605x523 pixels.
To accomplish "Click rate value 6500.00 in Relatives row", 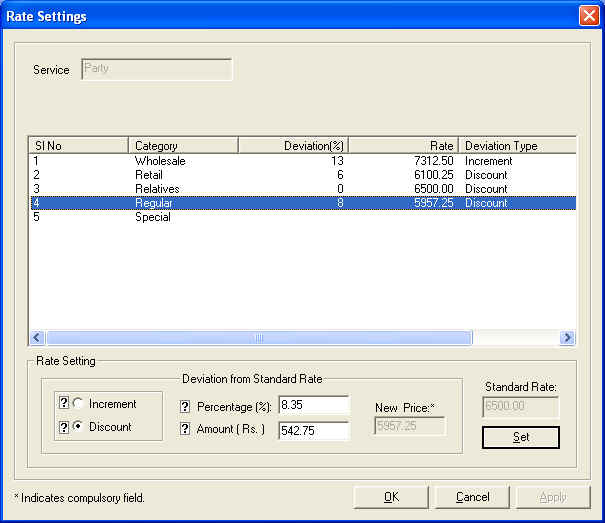I will (434, 189).
